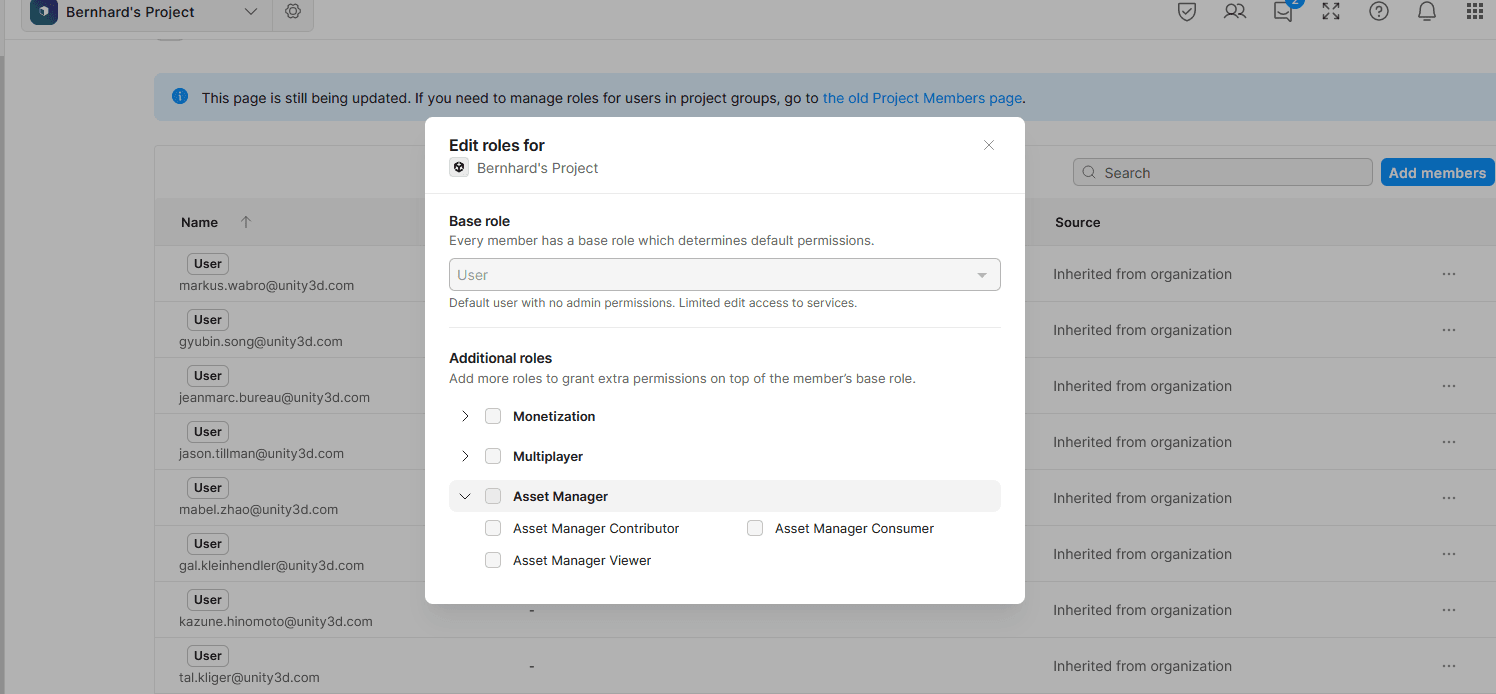Open the inbox icon showing 2 notifications
The image size is (1496, 694).
[x=1282, y=12]
